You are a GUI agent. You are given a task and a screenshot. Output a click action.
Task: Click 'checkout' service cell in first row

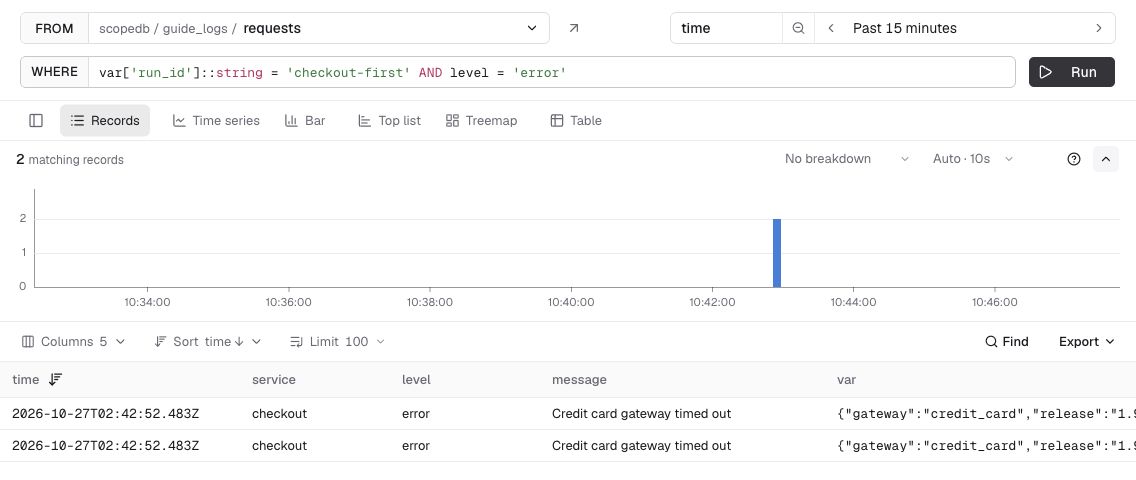[279, 414]
